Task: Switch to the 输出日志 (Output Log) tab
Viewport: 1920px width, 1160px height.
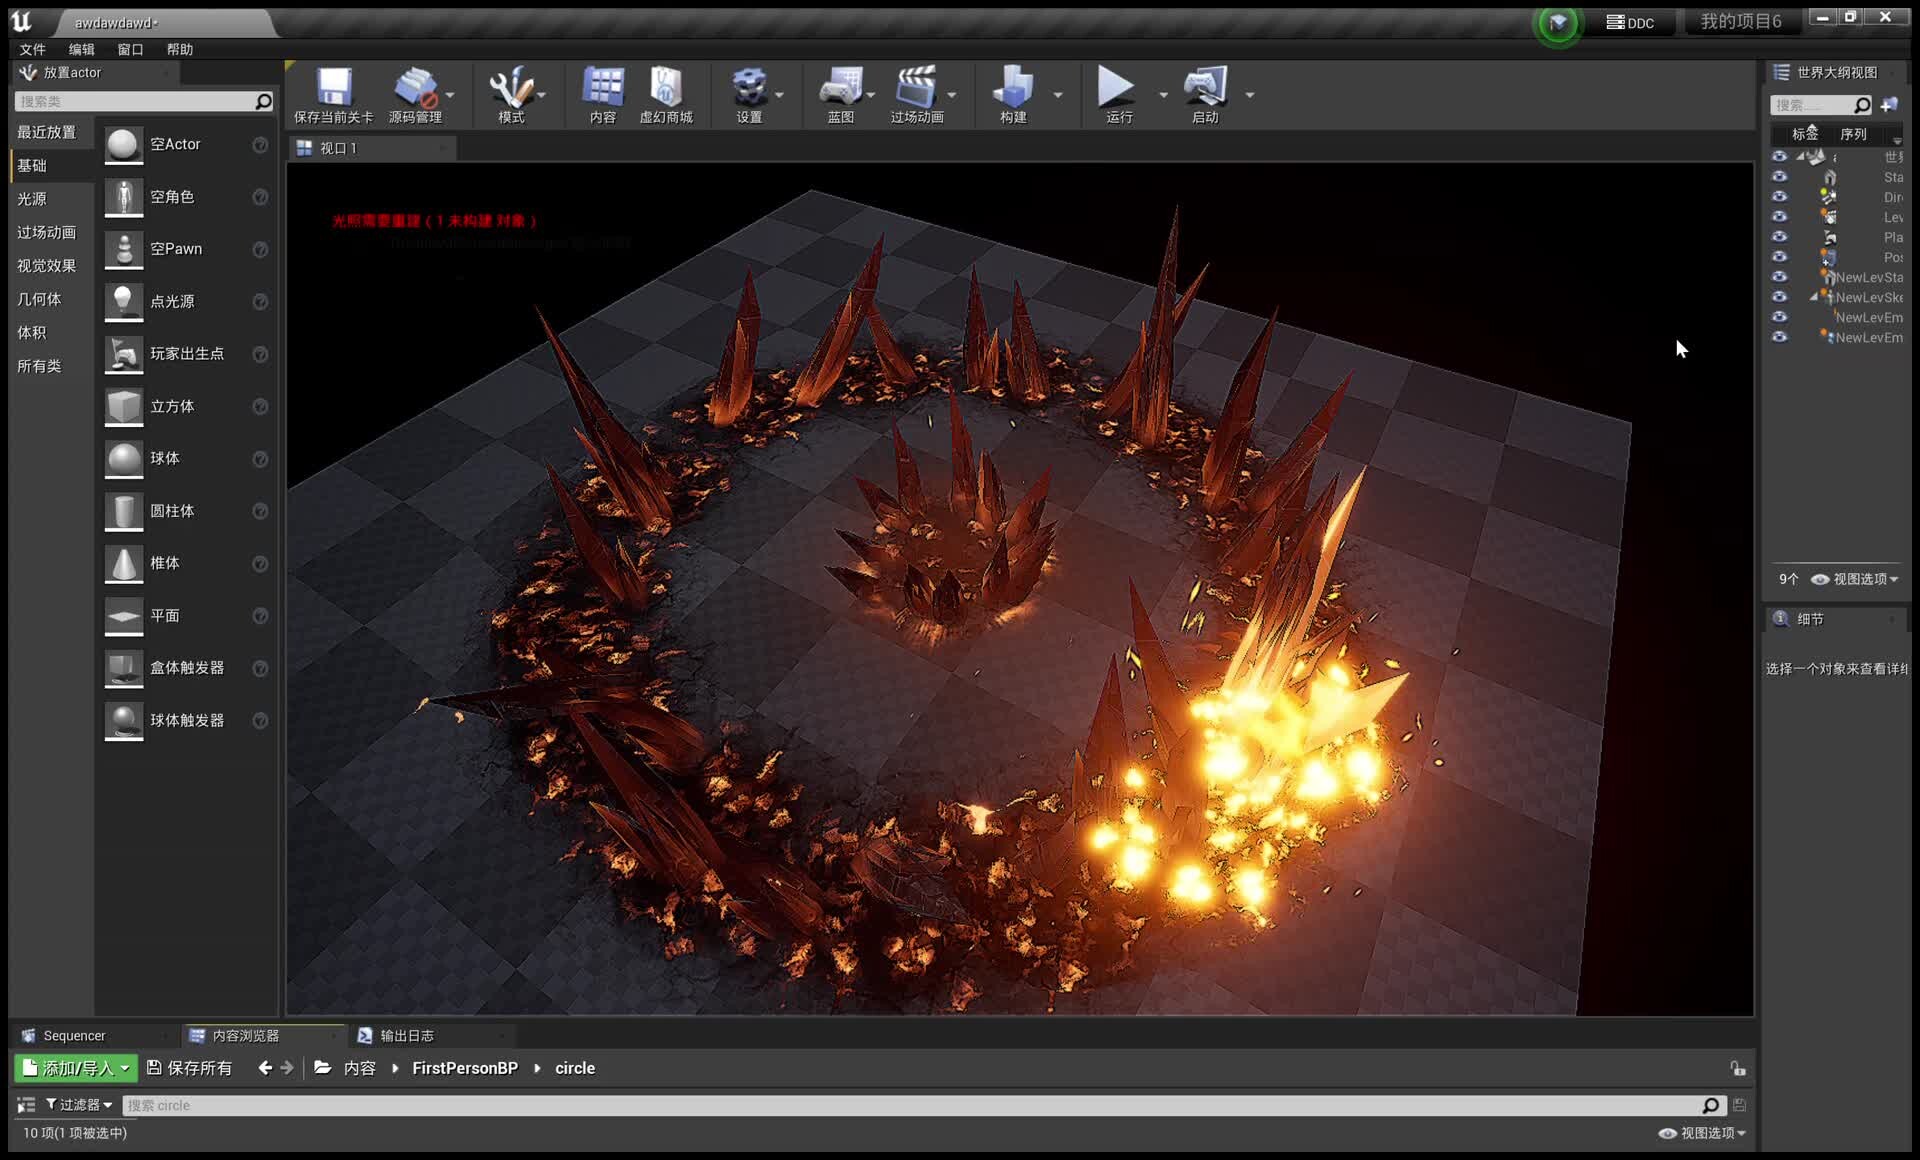Action: tap(405, 1035)
